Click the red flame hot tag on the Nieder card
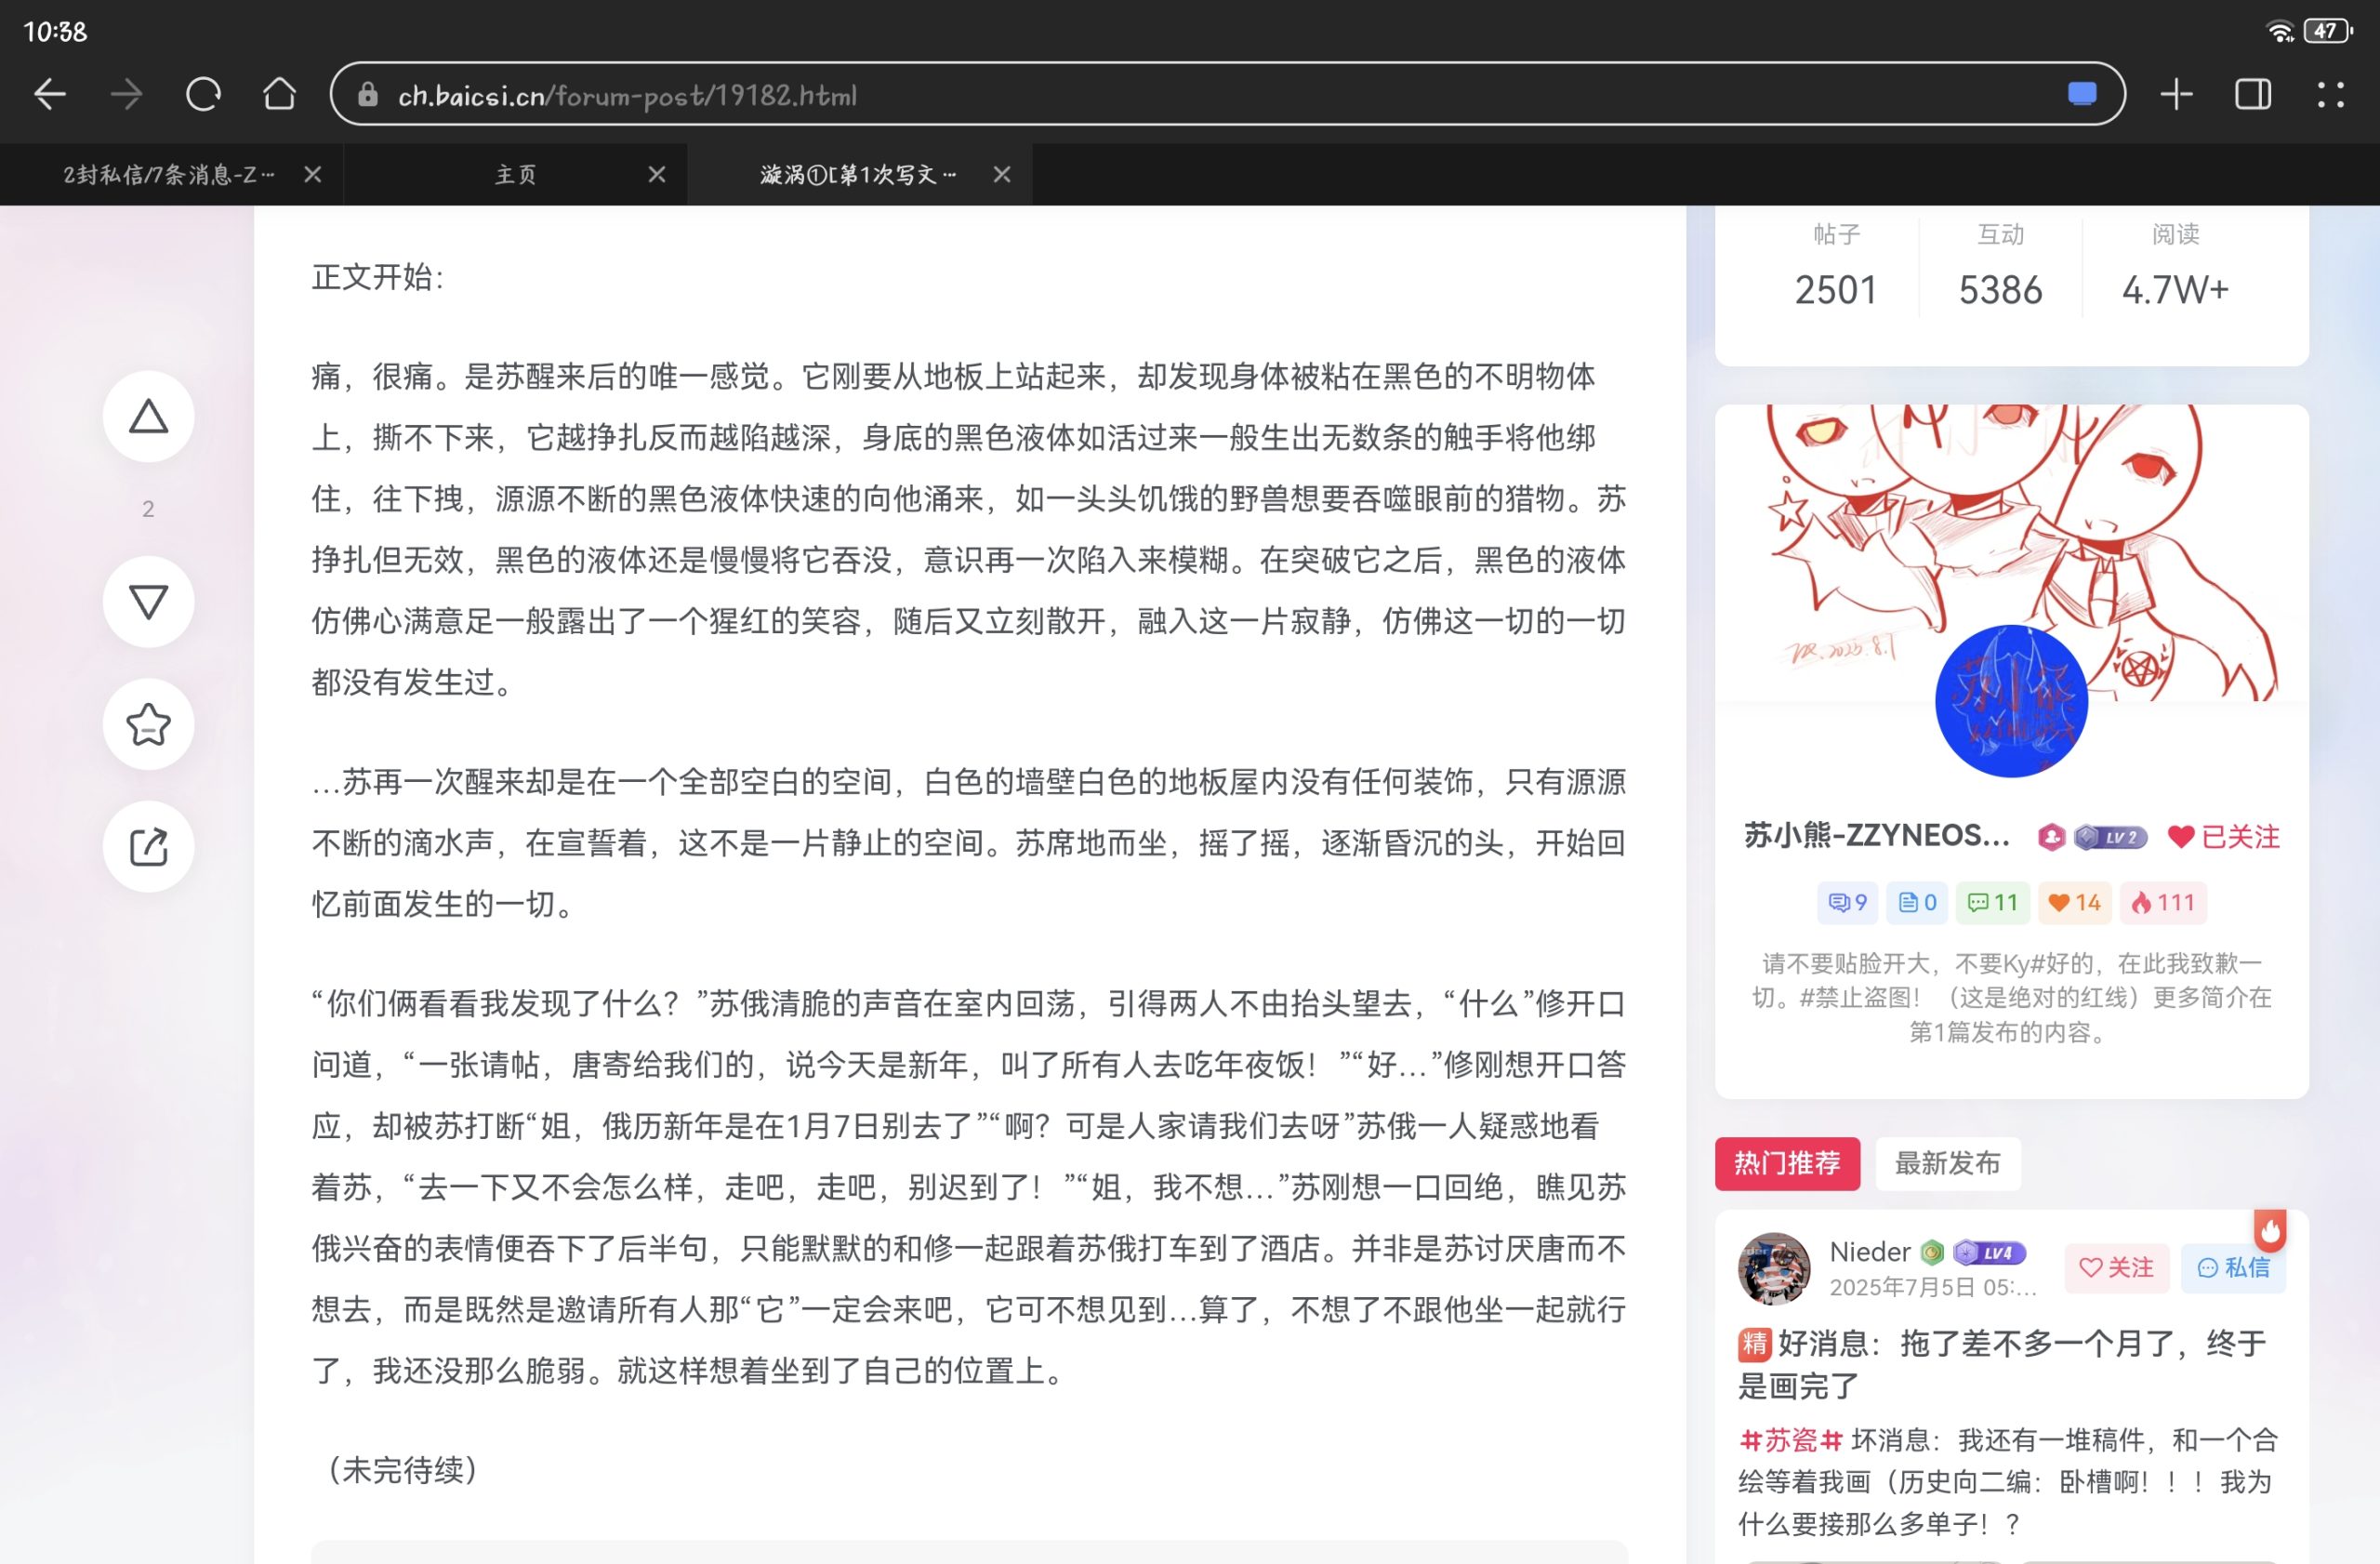 pos(2270,1232)
